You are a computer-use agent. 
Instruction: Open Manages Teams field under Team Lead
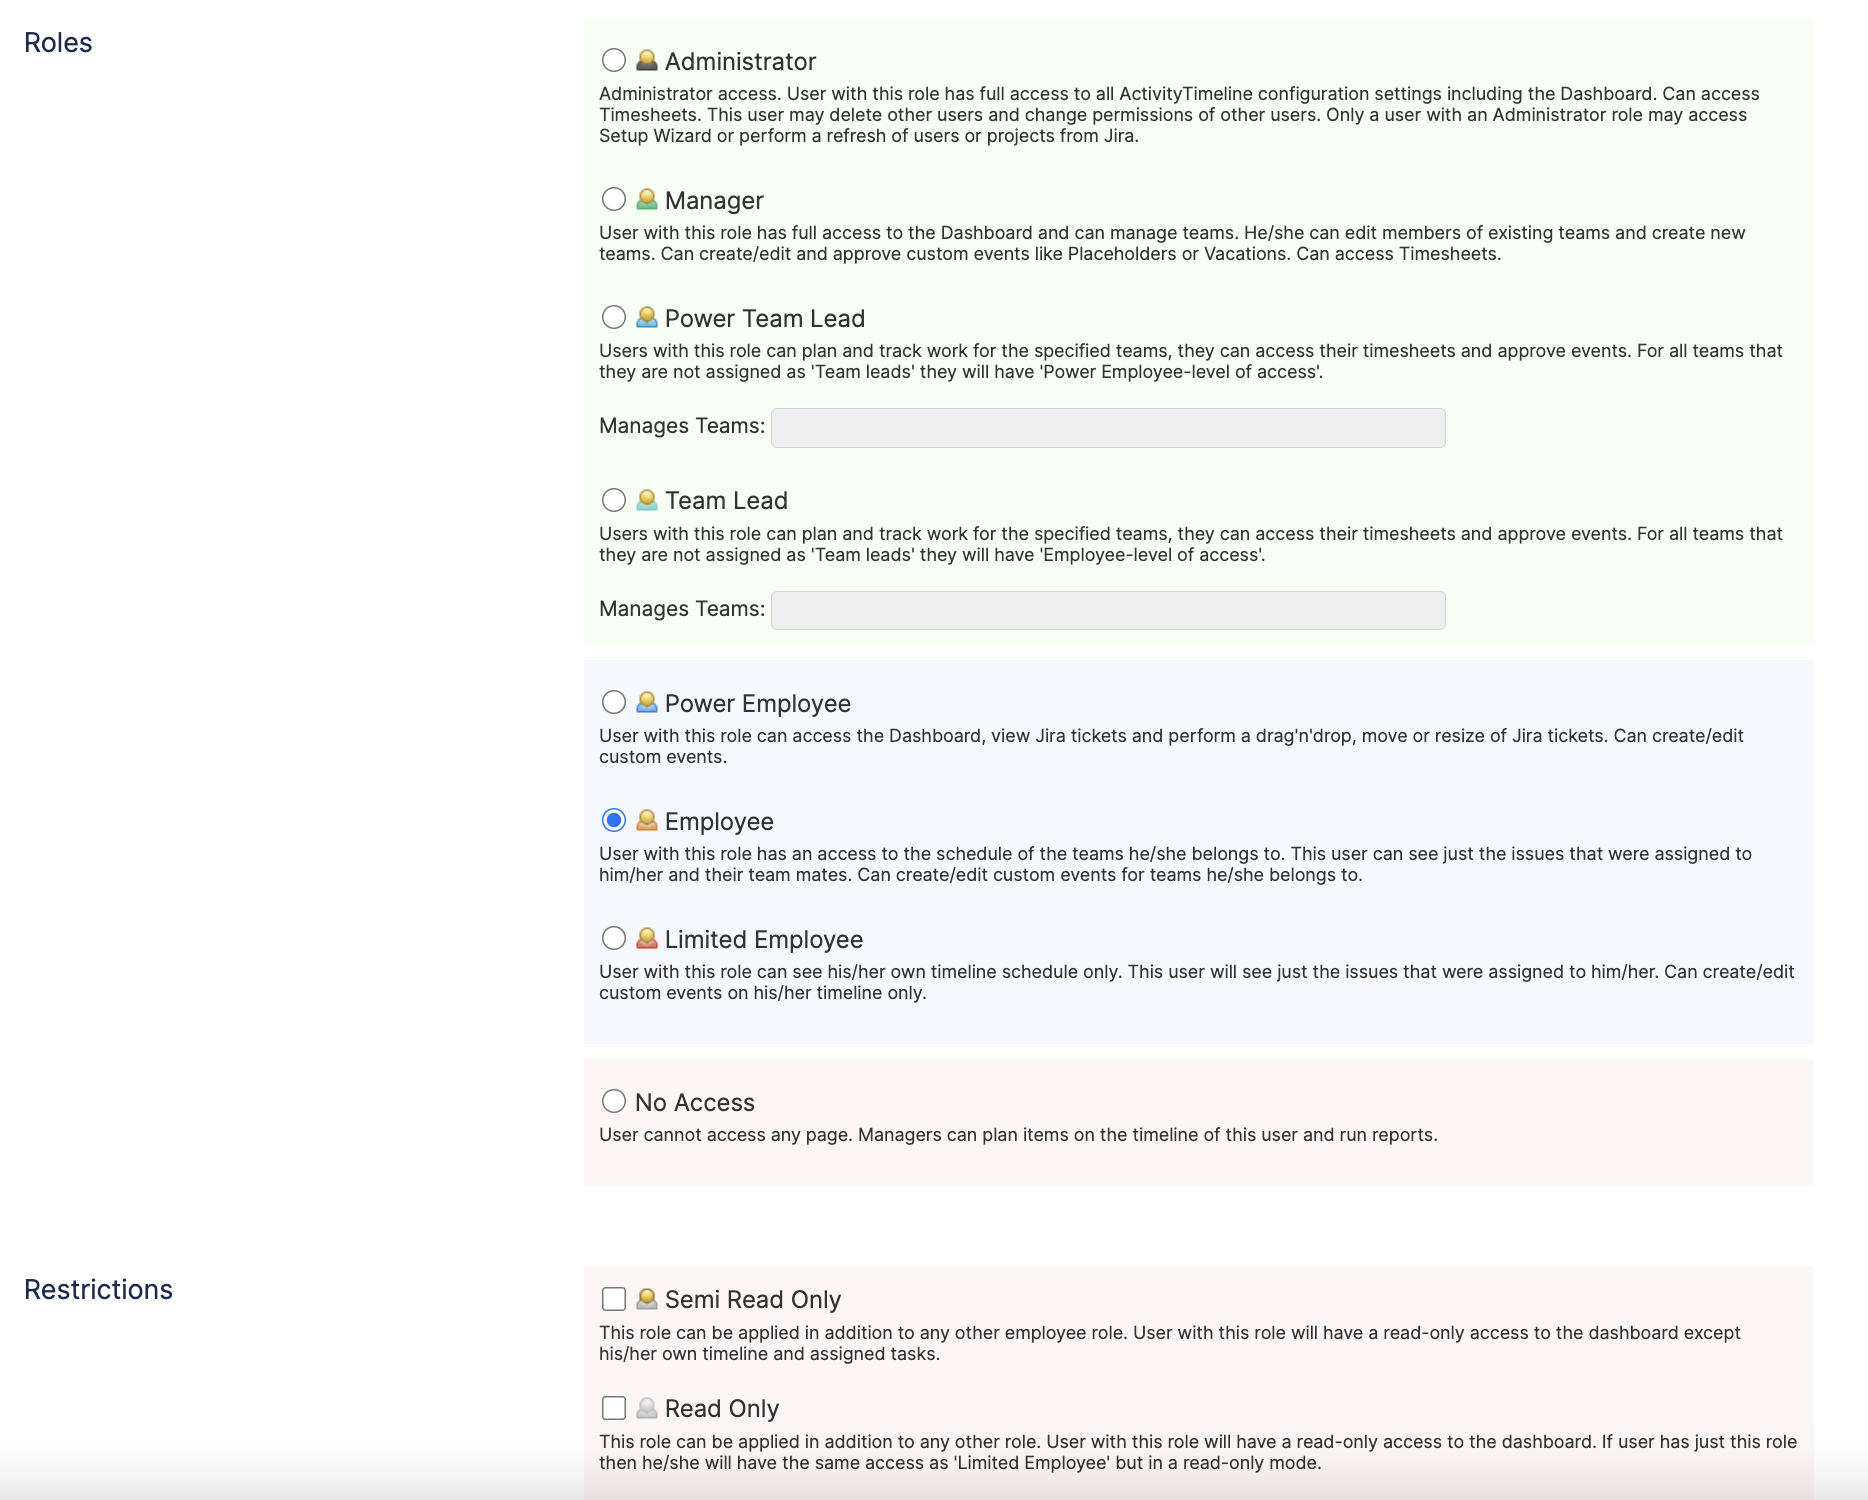click(x=1107, y=610)
